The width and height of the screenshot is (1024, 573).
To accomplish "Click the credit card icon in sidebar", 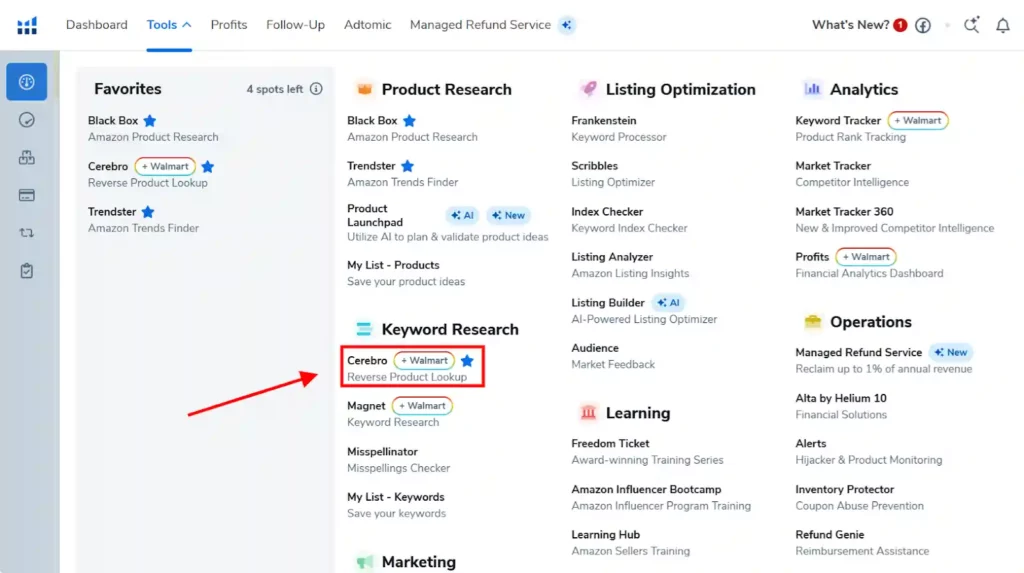I will click(27, 195).
